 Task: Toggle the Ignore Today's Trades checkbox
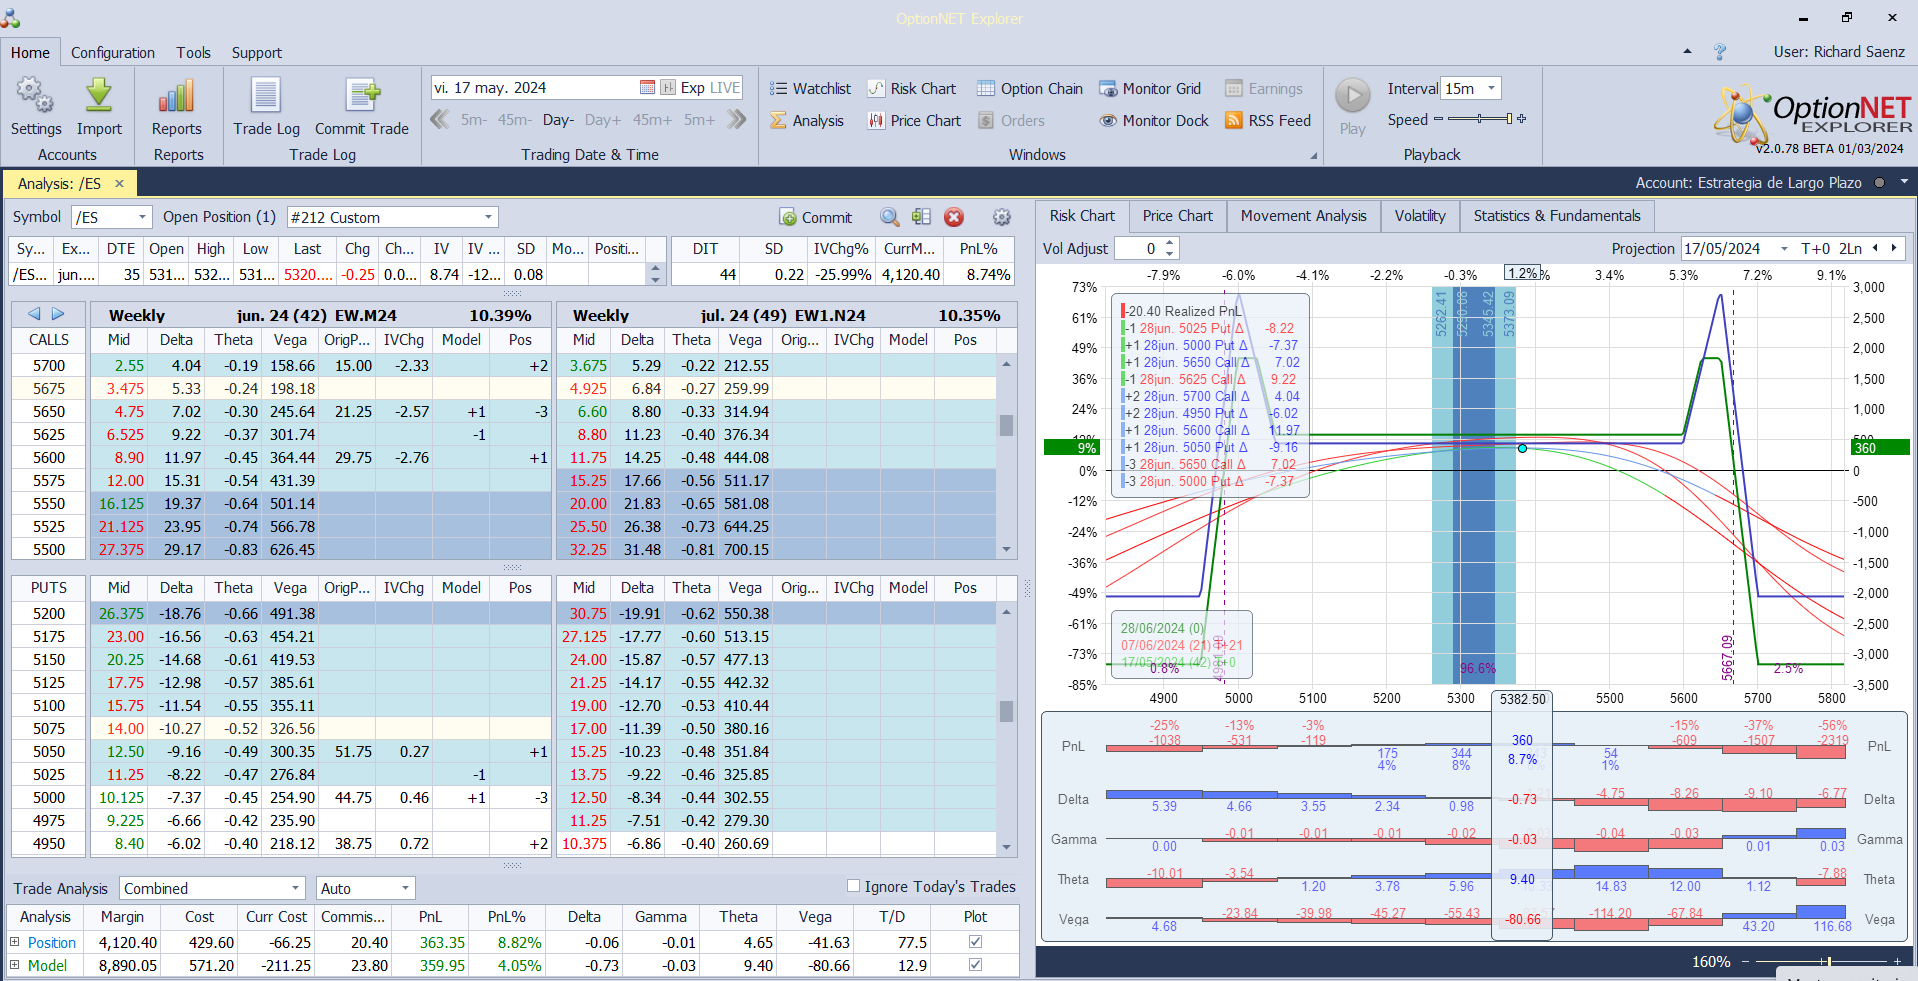click(853, 886)
